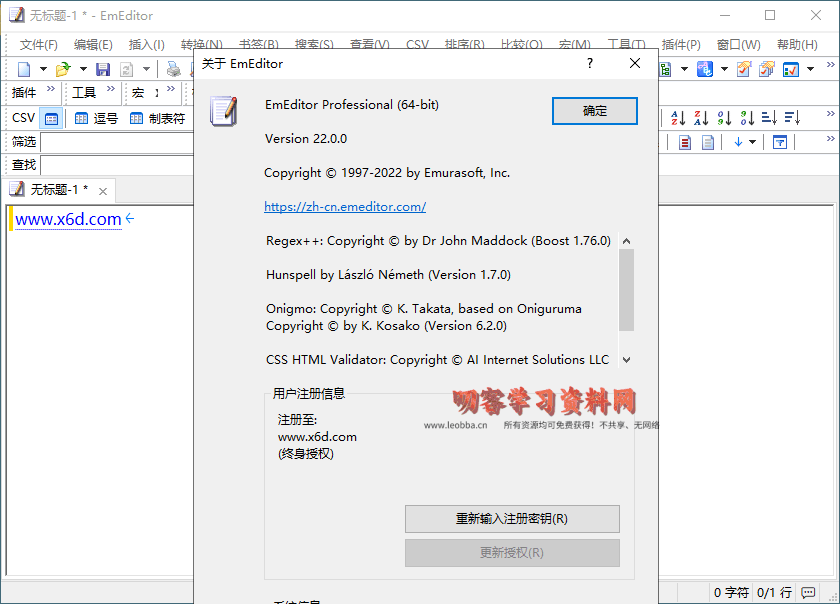Expand the 宏 toolbar overflow chevron

point(171,89)
